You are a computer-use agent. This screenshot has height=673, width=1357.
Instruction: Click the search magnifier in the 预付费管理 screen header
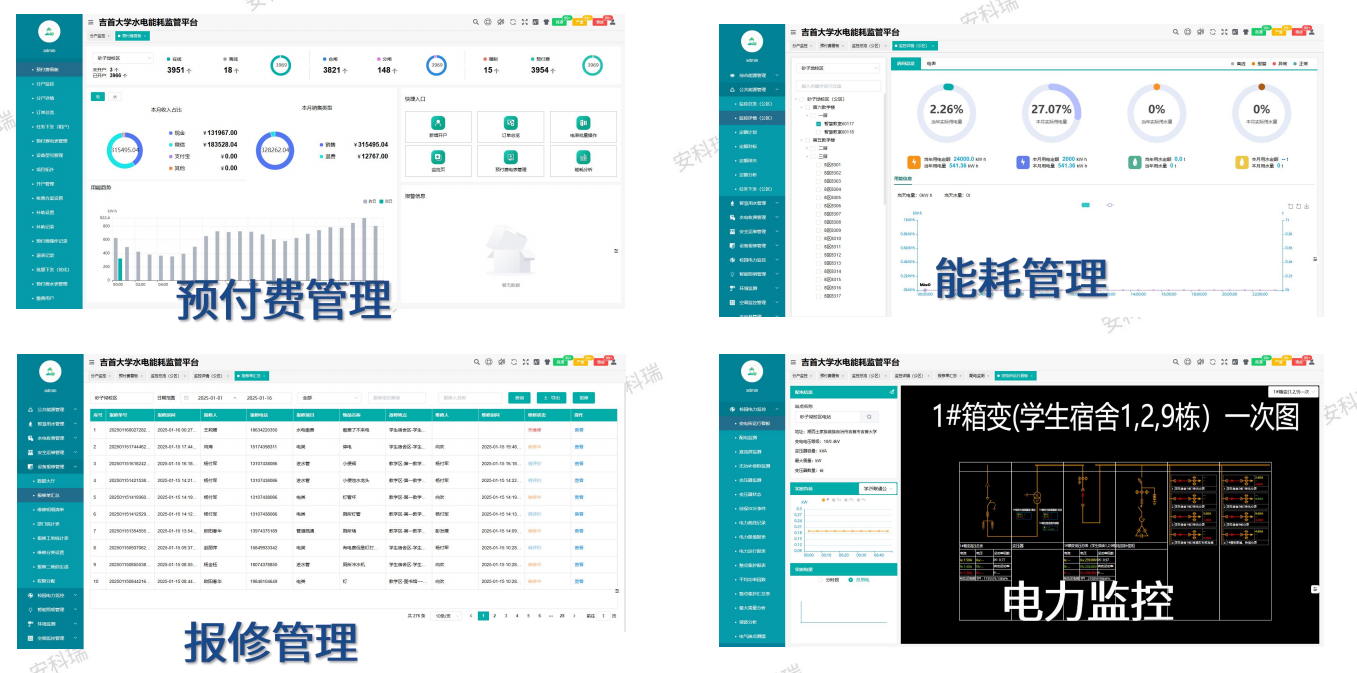point(476,21)
